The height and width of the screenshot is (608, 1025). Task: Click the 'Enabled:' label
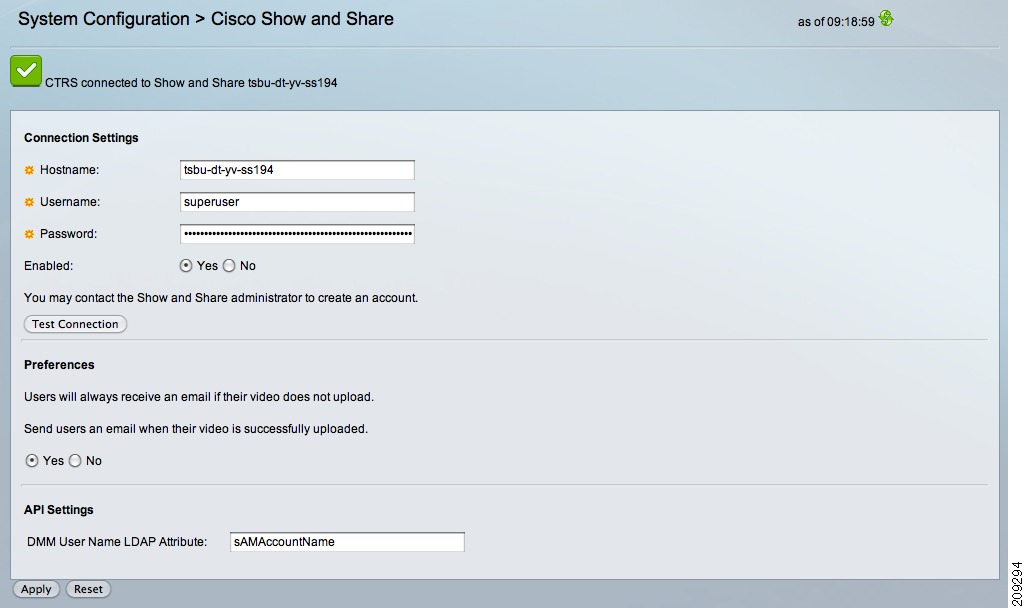point(48,266)
